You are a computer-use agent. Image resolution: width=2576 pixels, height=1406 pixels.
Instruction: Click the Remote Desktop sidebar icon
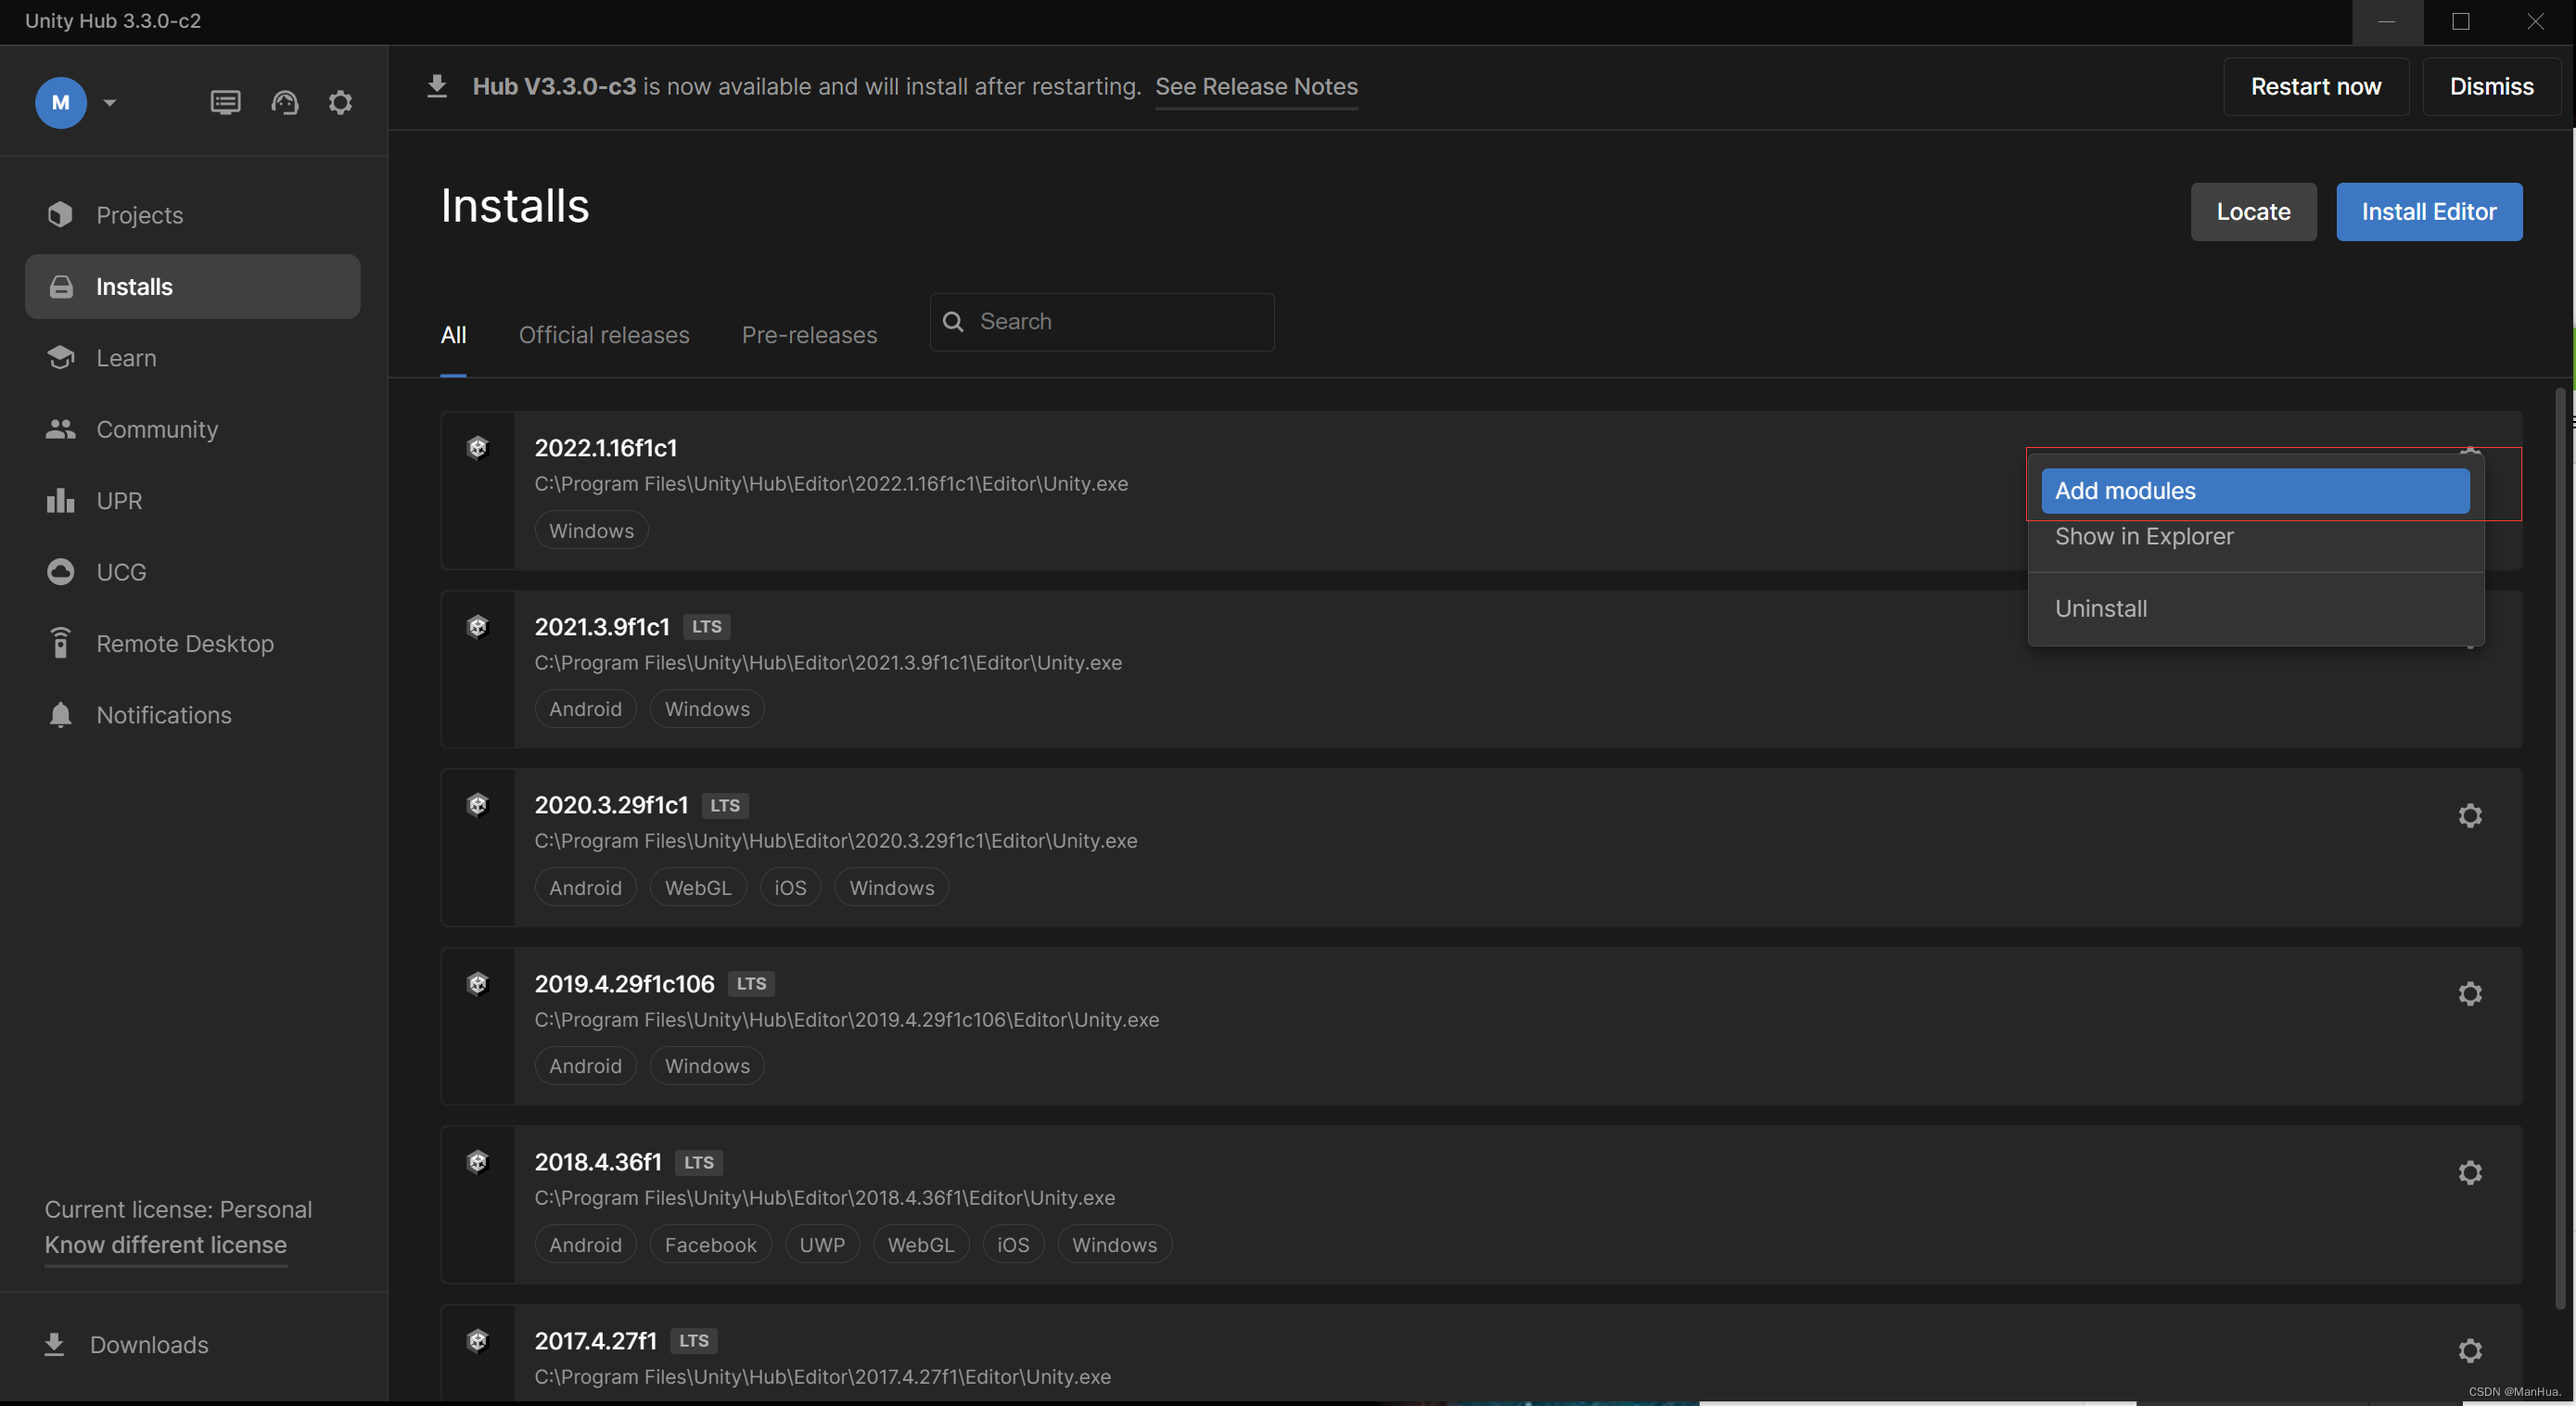point(60,643)
